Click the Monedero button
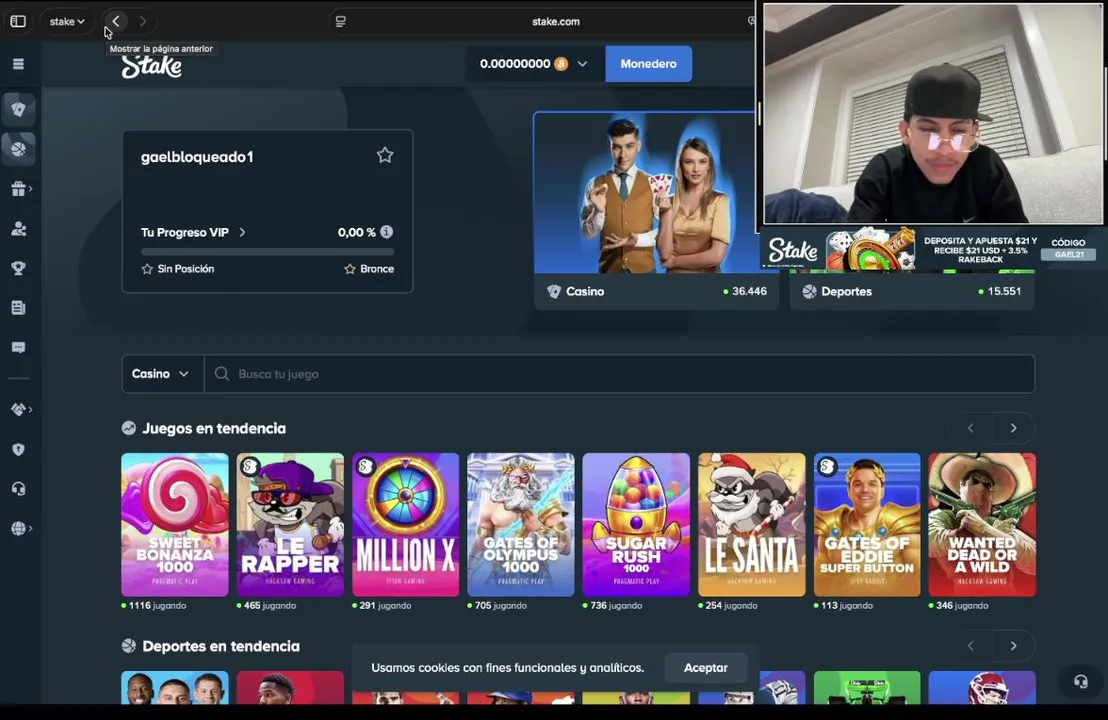Viewport: 1108px width, 720px height. pos(648,64)
